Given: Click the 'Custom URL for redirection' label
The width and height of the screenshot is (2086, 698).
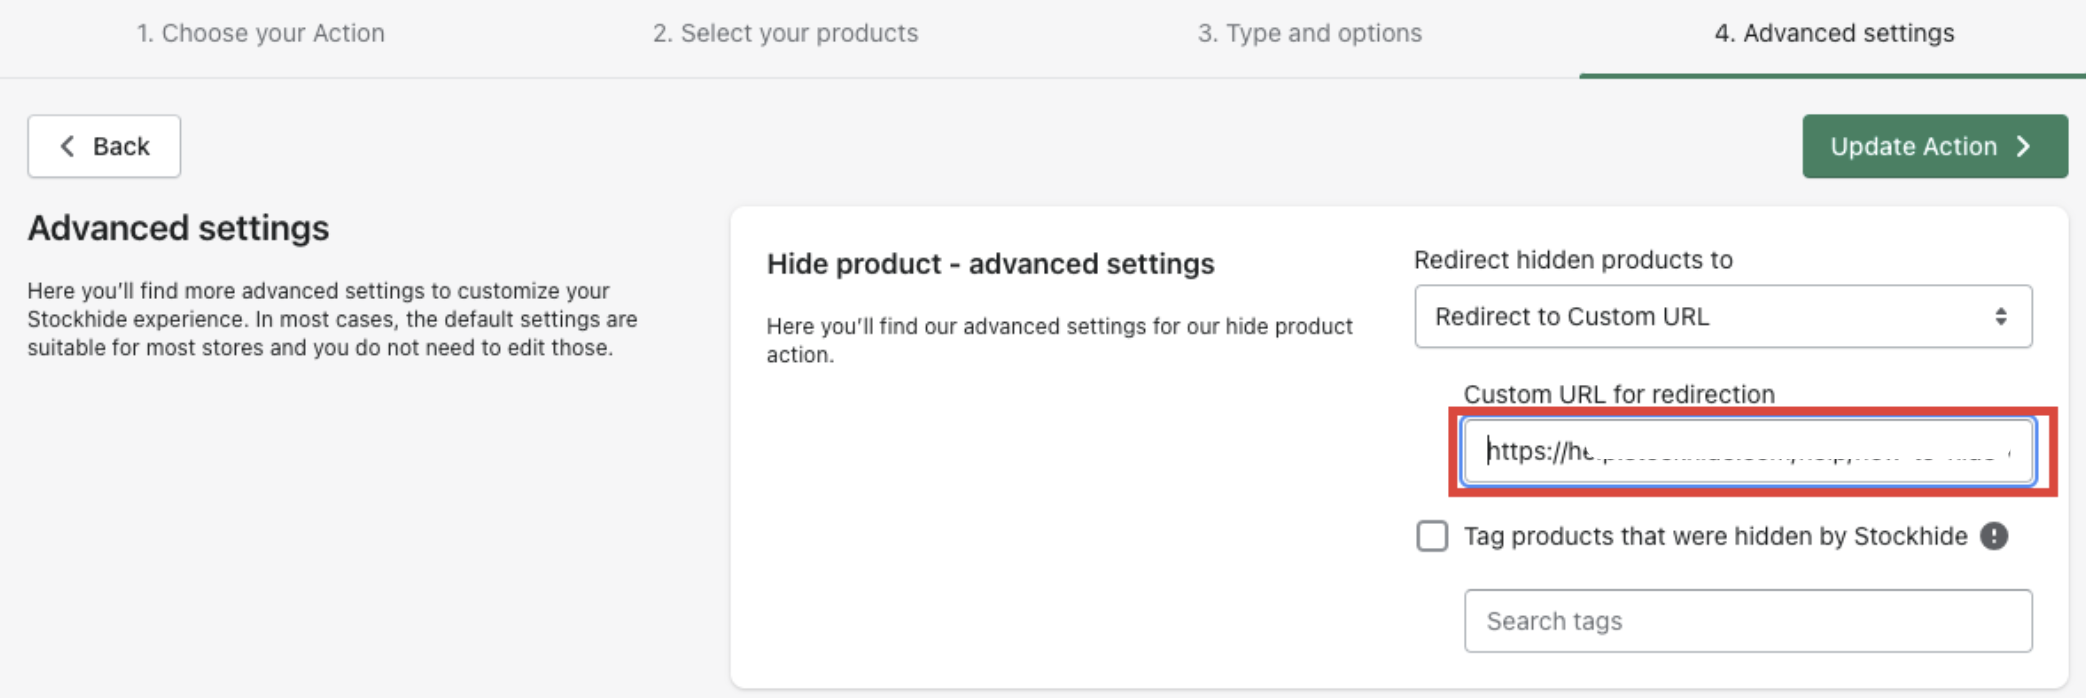Looking at the screenshot, I should (x=1619, y=394).
